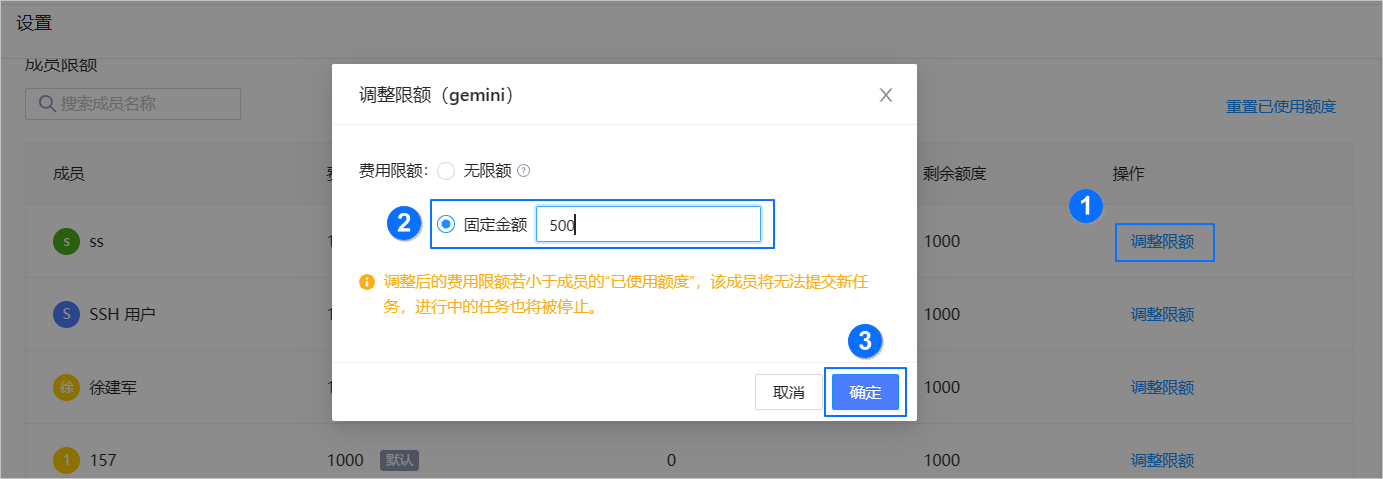
Task: Select the 固定金额 radio option
Action: (446, 225)
